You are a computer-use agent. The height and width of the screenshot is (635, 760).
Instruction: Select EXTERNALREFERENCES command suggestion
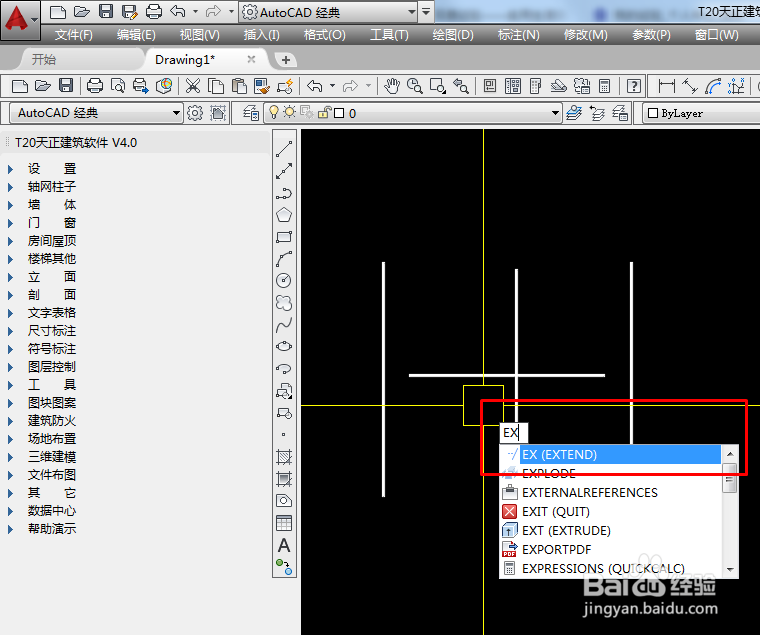pyautogui.click(x=611, y=492)
